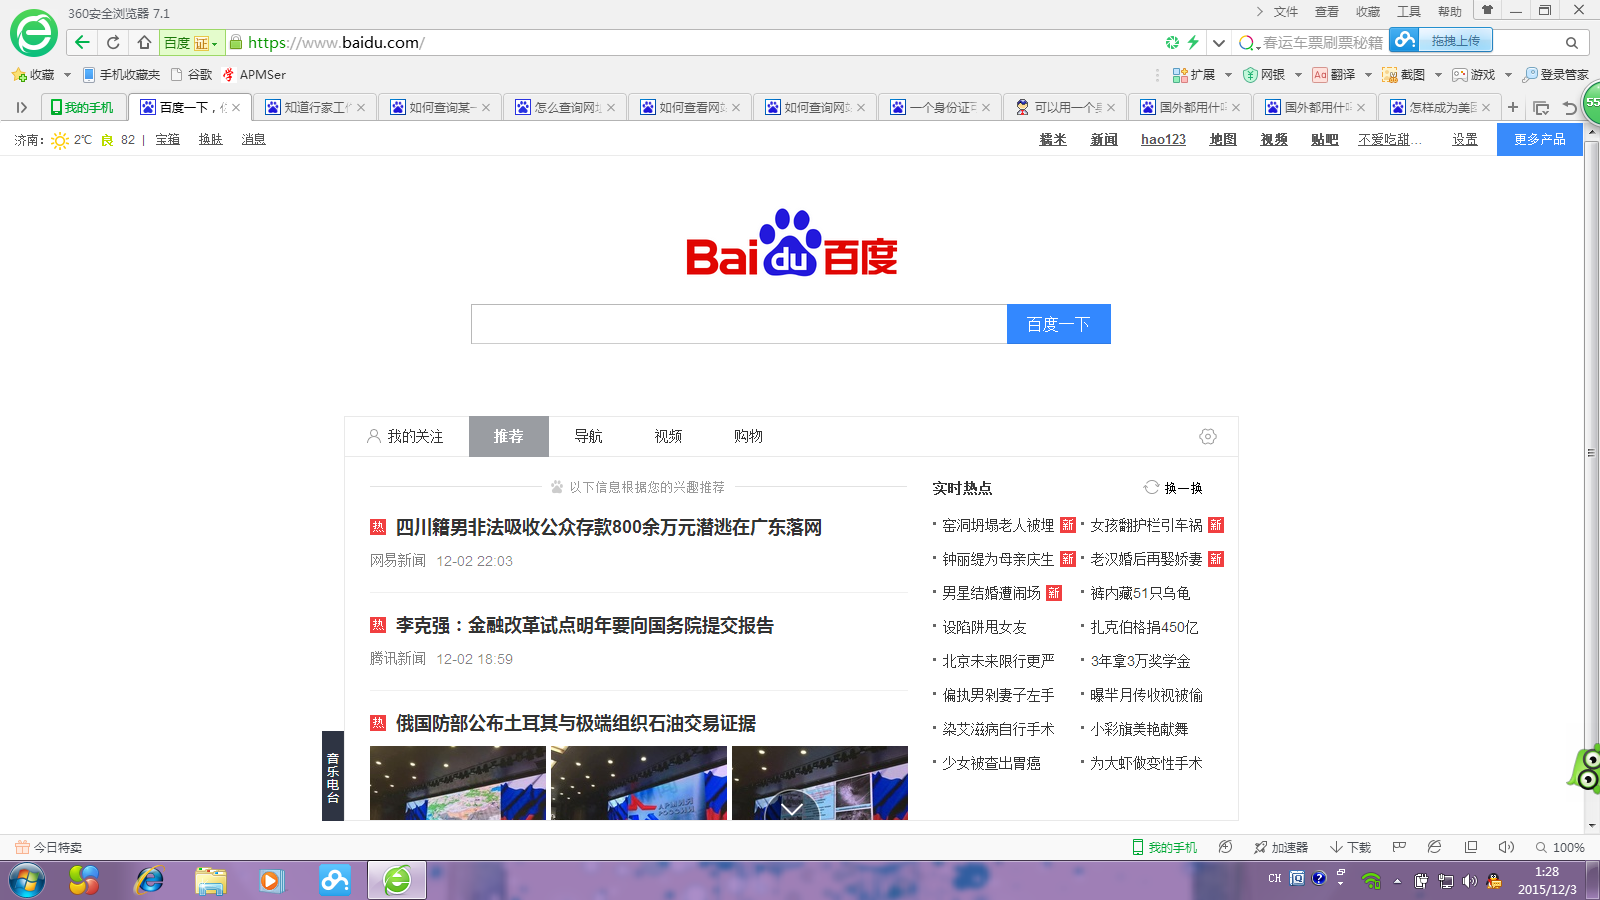
Task: Expand the 扩展 extensions dropdown arrow
Action: (x=1228, y=75)
